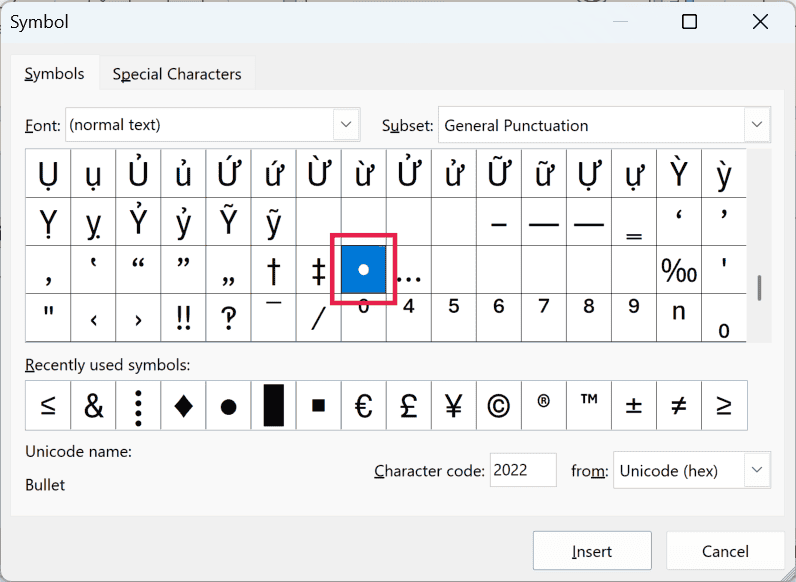Select the euro sign recent symbol
Screen dimensions: 796x582
click(363, 405)
